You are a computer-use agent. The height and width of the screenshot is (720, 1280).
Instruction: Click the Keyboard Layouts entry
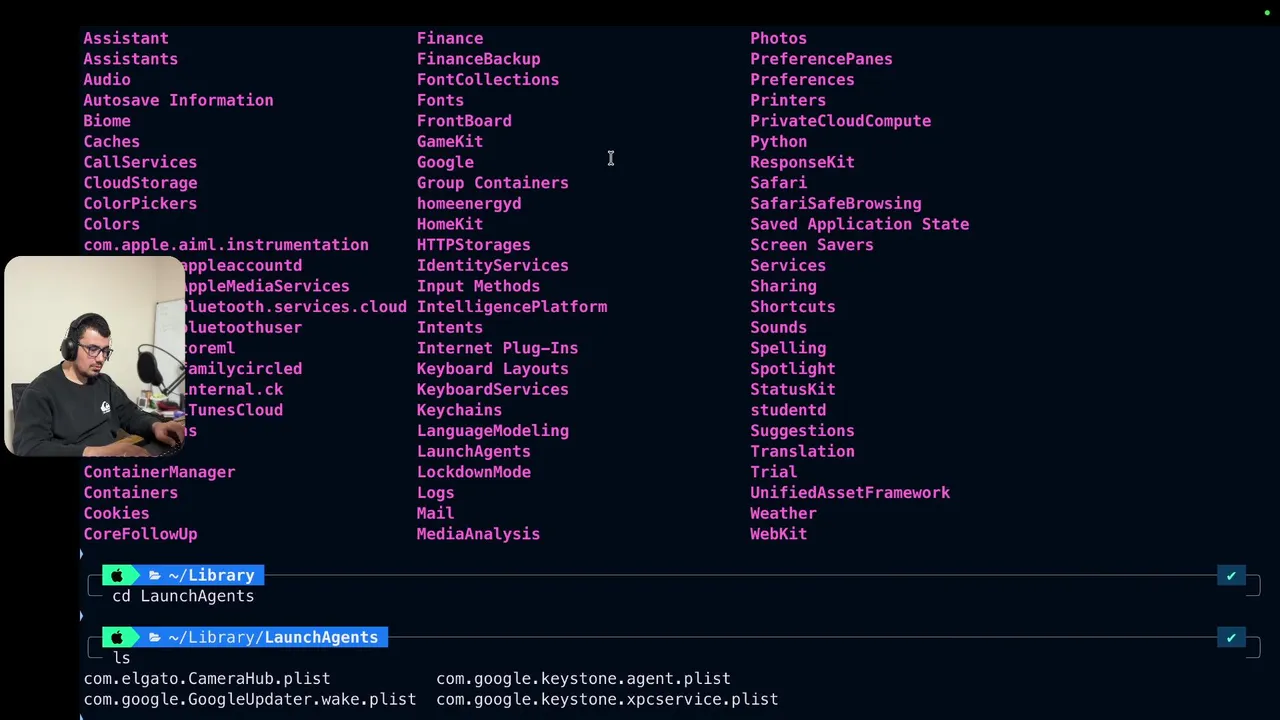[492, 369]
